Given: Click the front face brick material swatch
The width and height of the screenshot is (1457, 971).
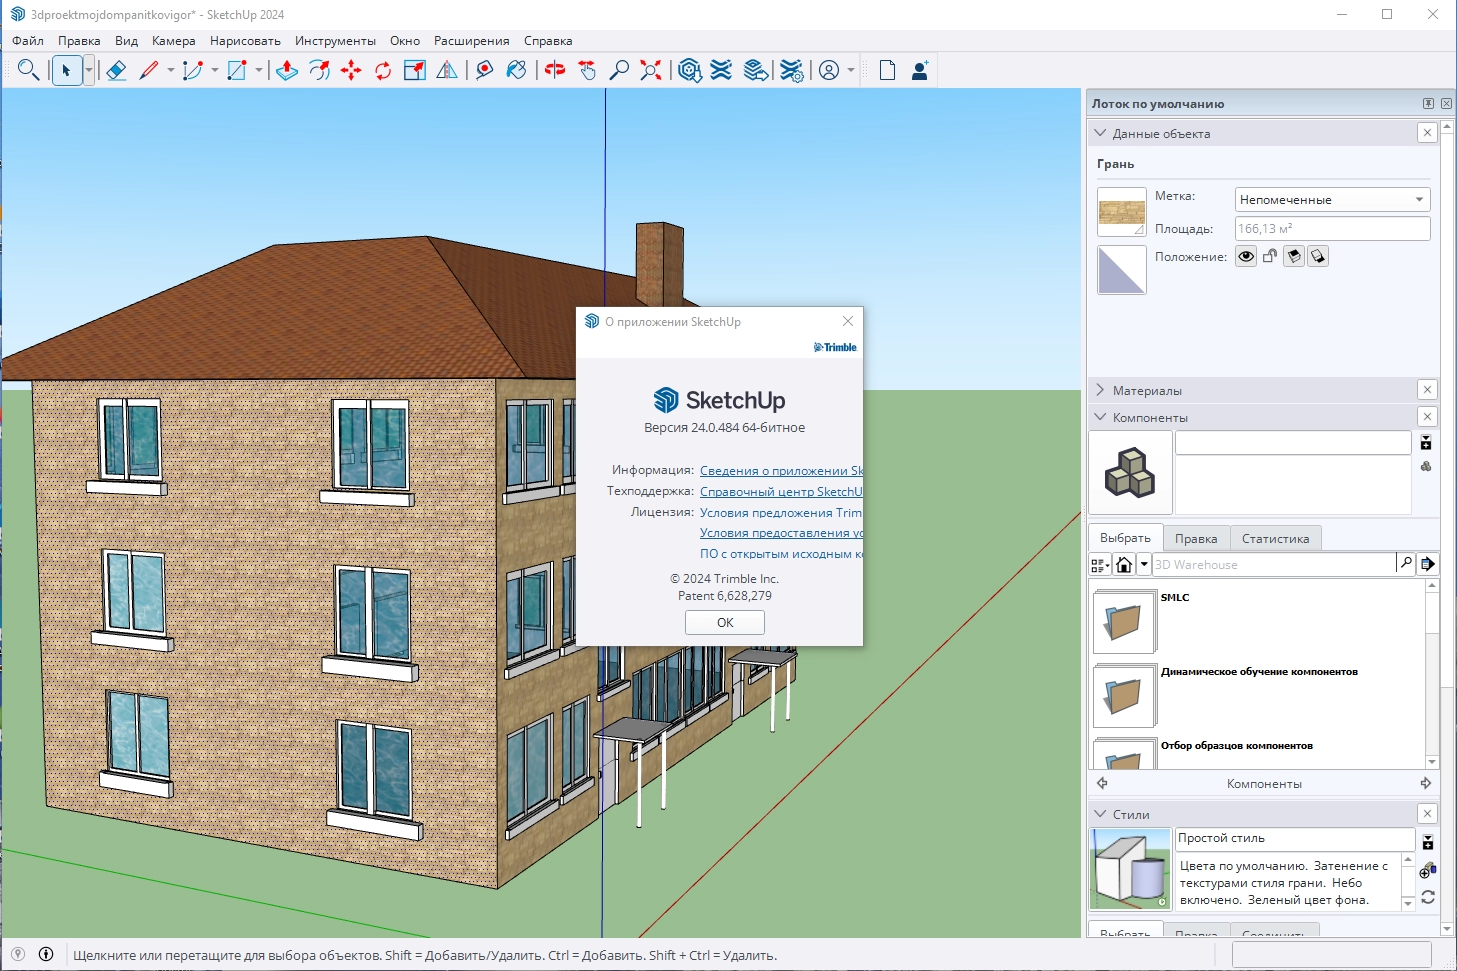Looking at the screenshot, I should pos(1121,212).
